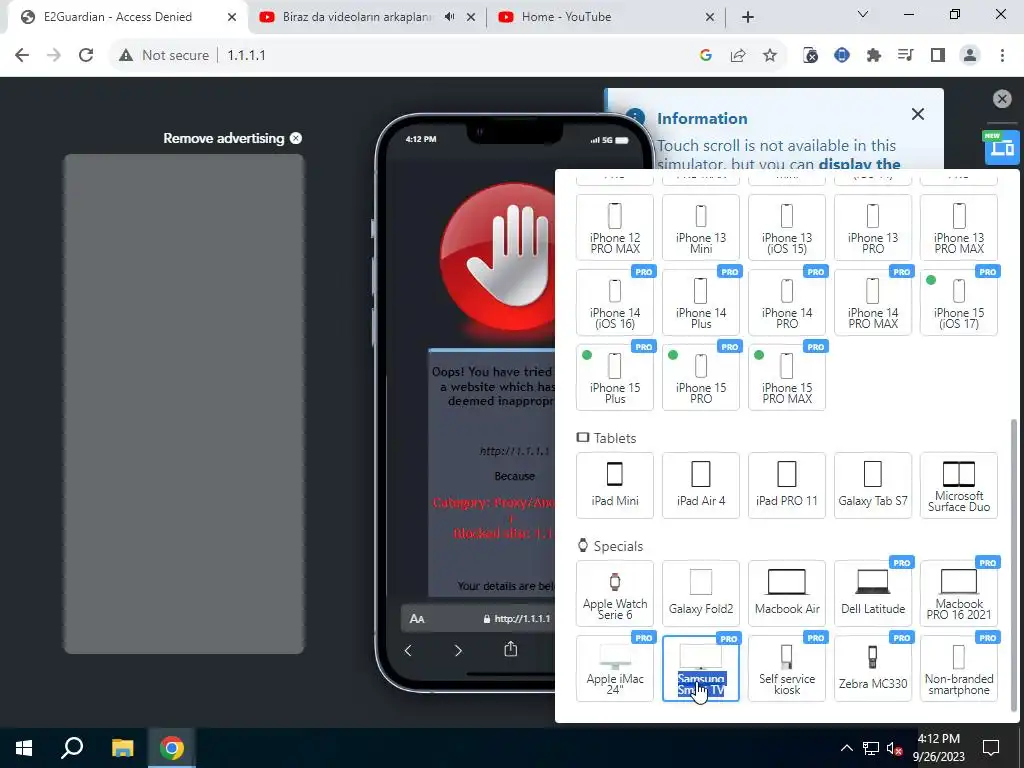Screen dimensions: 1024x768
Task: Select the Apple iMac 24" device
Action: point(615,669)
